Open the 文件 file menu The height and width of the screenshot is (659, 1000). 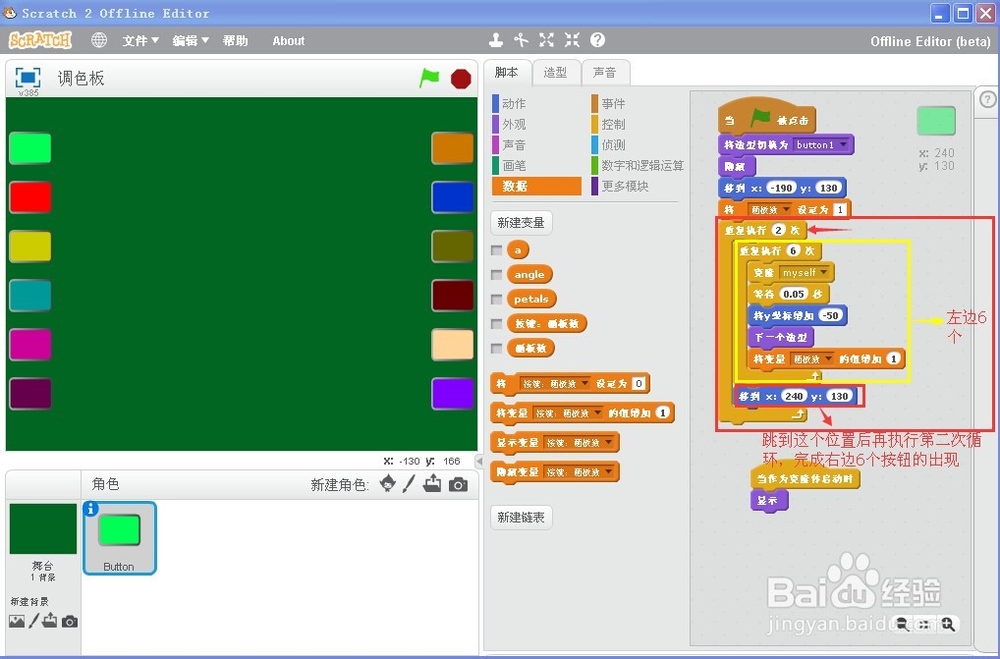coord(139,41)
